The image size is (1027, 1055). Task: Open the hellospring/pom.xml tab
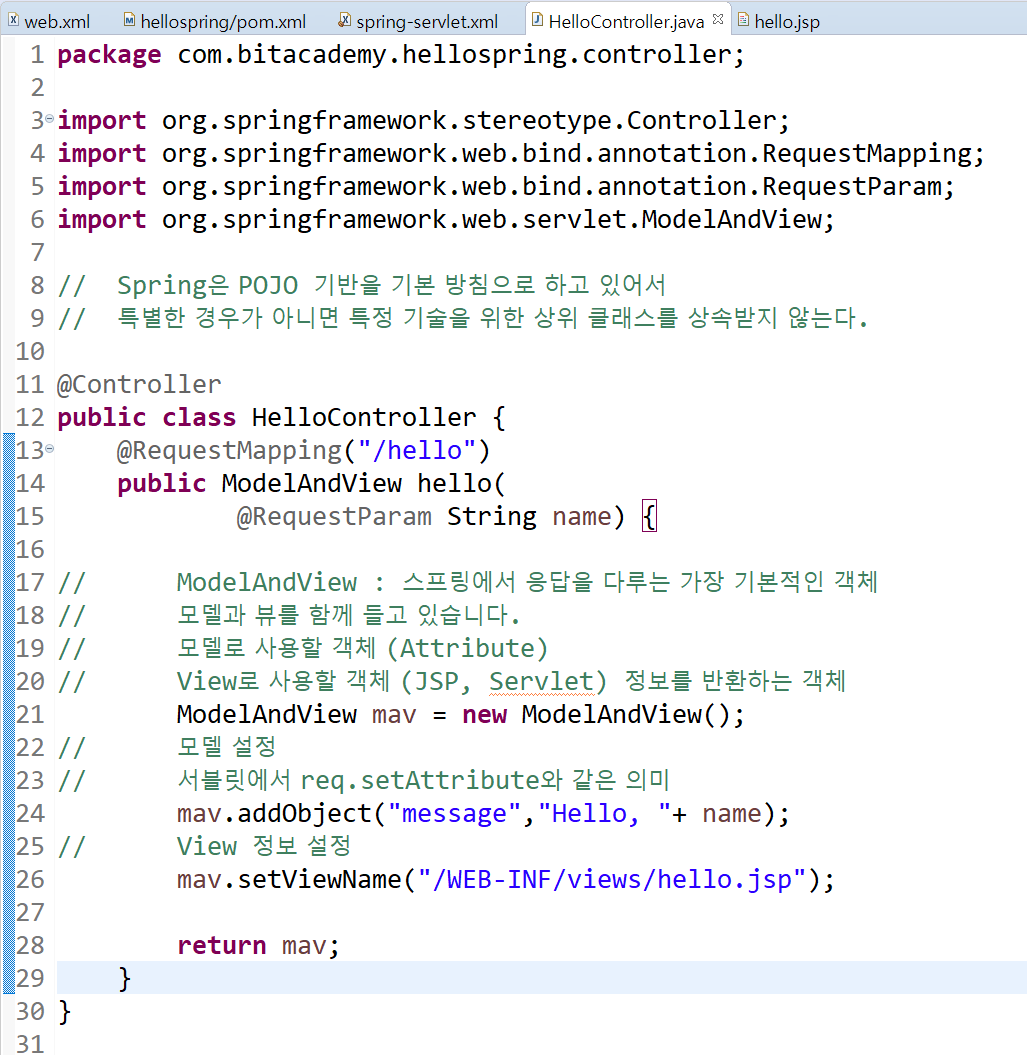pyautogui.click(x=215, y=21)
